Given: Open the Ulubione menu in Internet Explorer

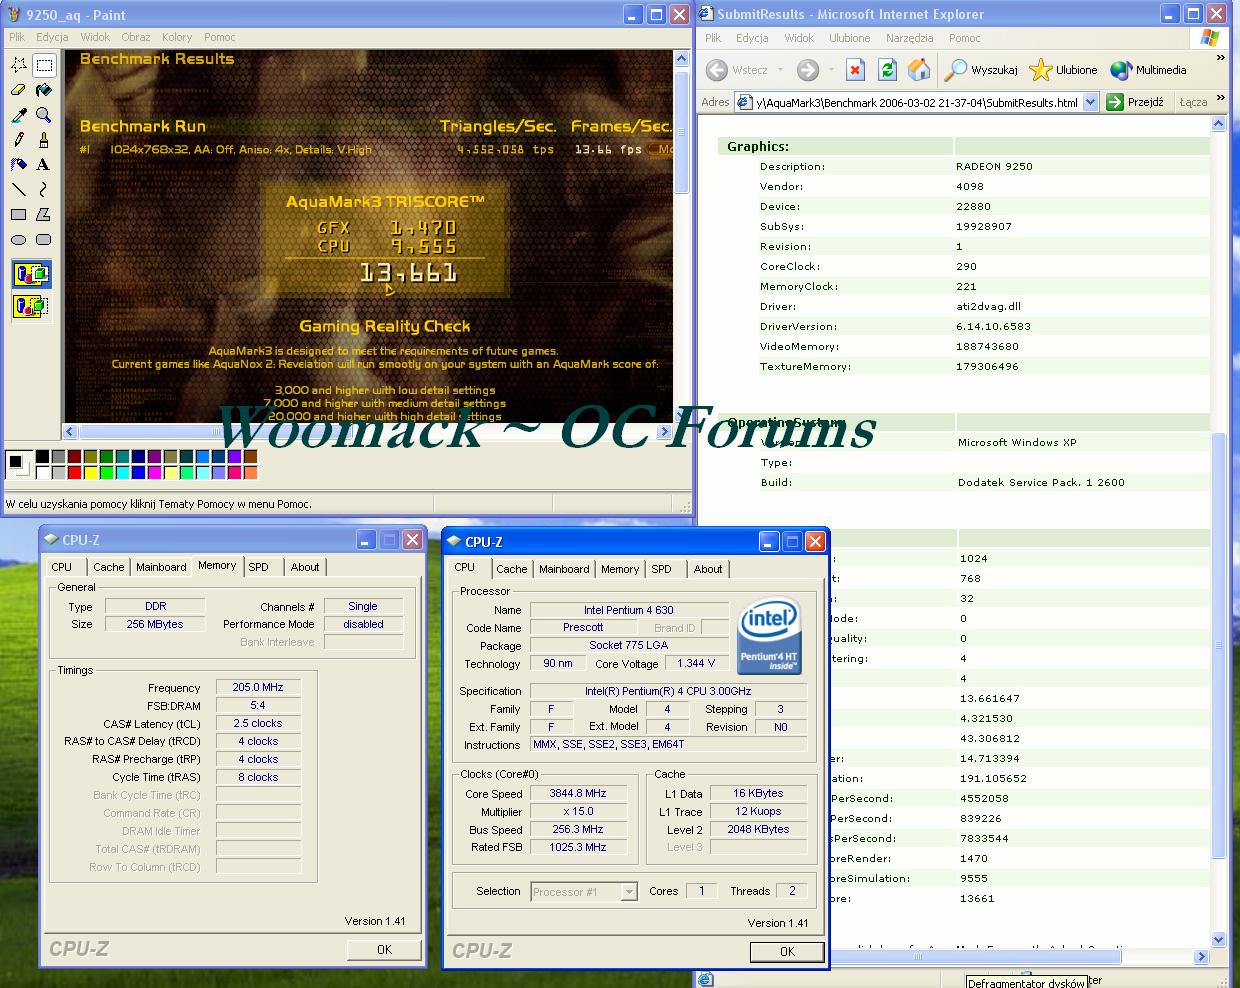Looking at the screenshot, I should click(850, 38).
